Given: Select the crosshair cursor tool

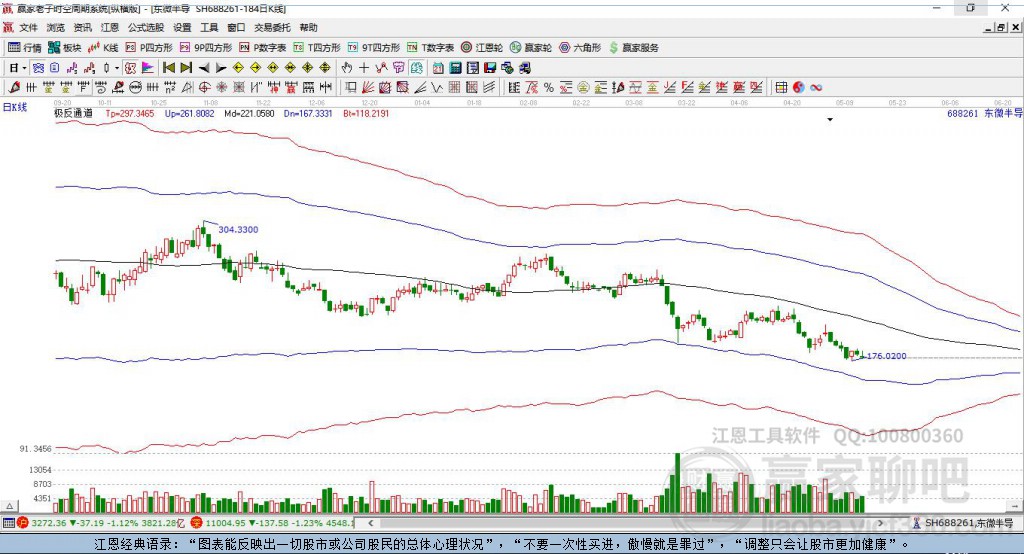Looking at the screenshot, I should (x=364, y=68).
